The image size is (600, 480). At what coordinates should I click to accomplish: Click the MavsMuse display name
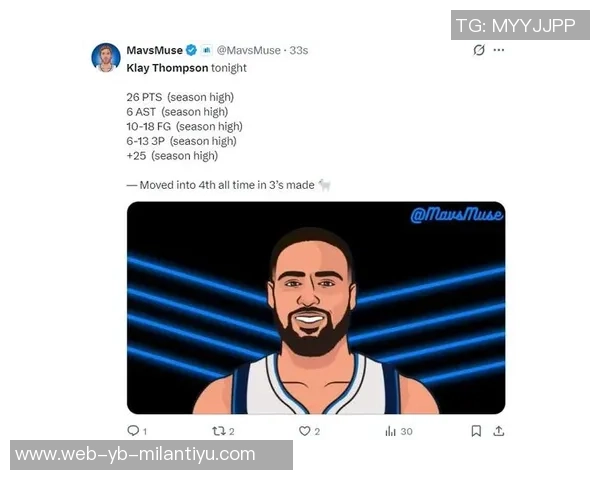point(155,50)
